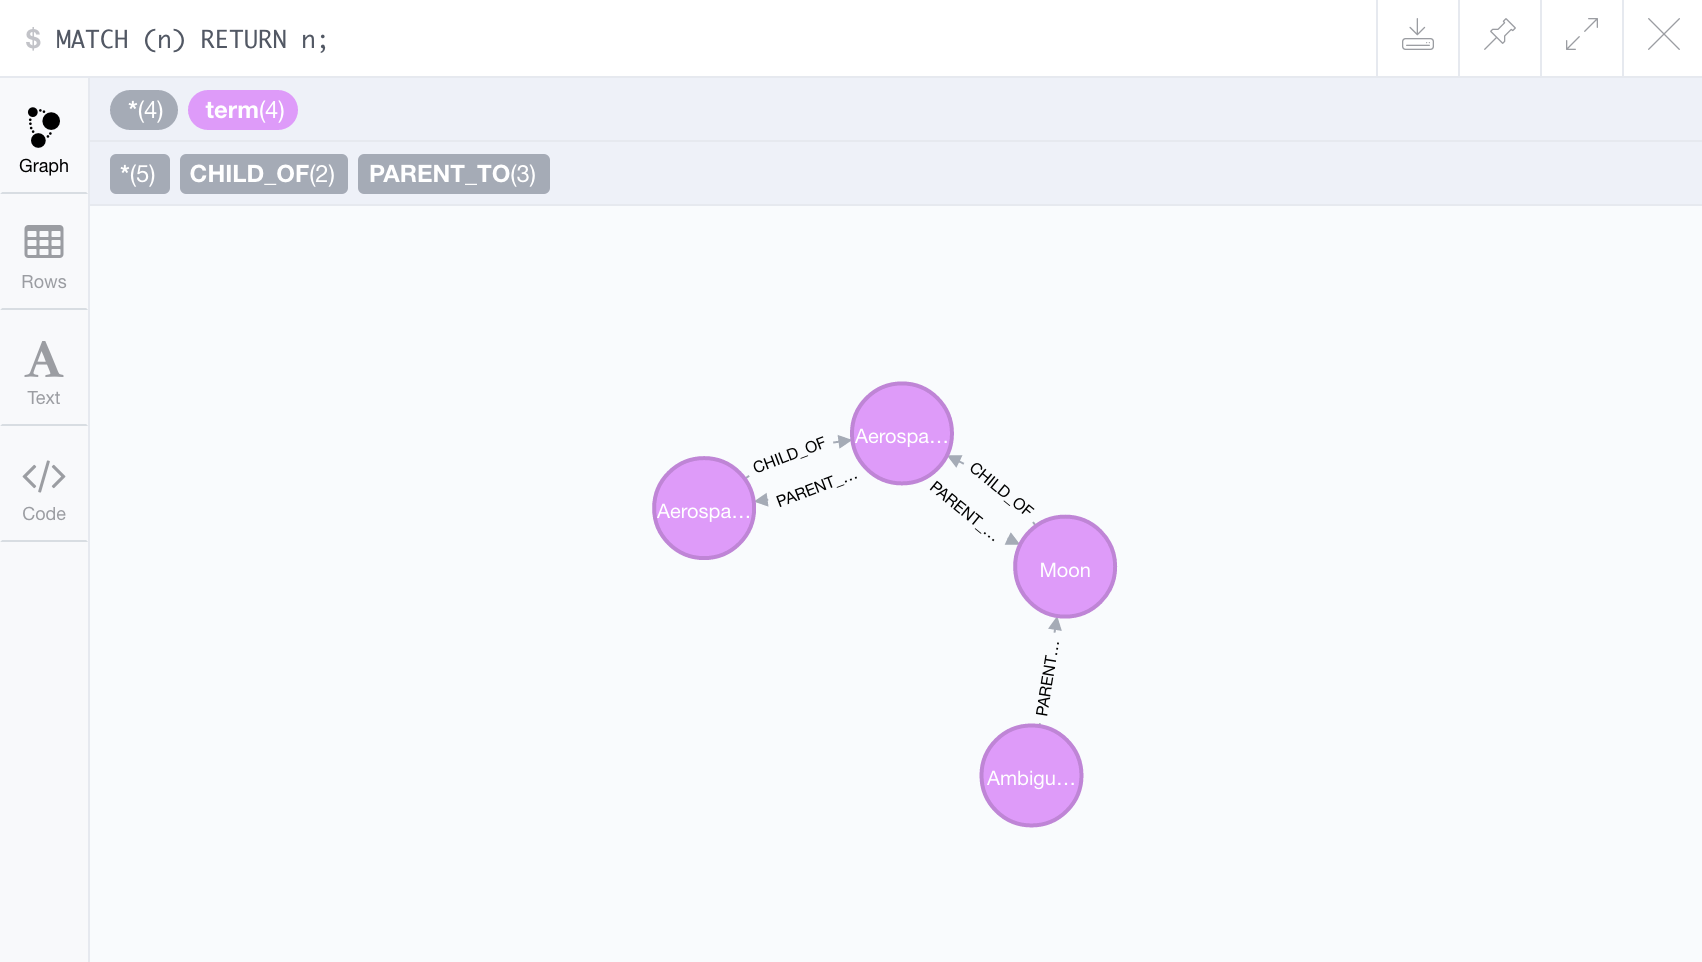Click the top center Aerospa… node
The height and width of the screenshot is (962, 1702).
pyautogui.click(x=901, y=434)
